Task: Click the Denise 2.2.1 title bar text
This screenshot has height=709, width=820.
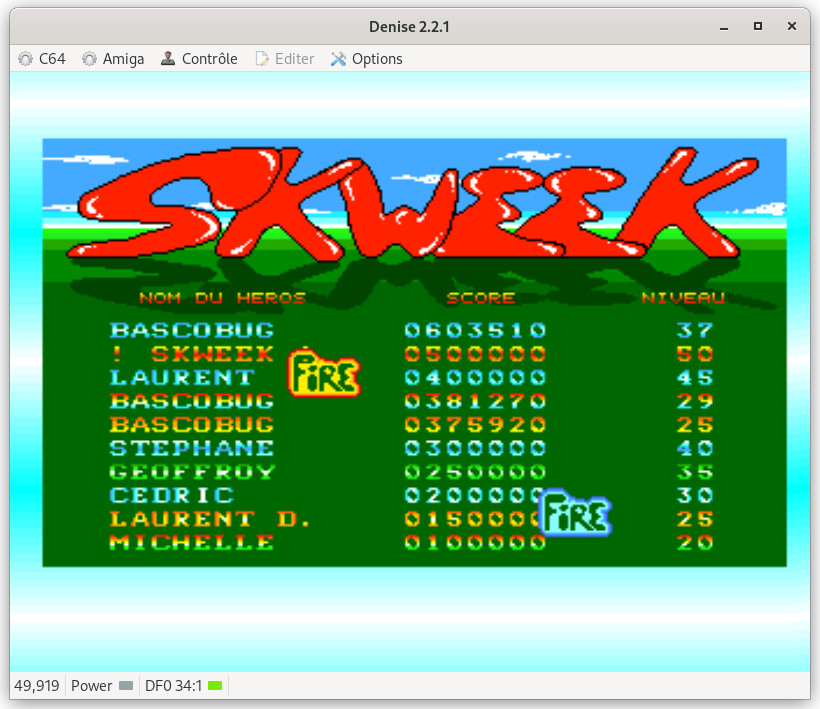Action: (409, 27)
